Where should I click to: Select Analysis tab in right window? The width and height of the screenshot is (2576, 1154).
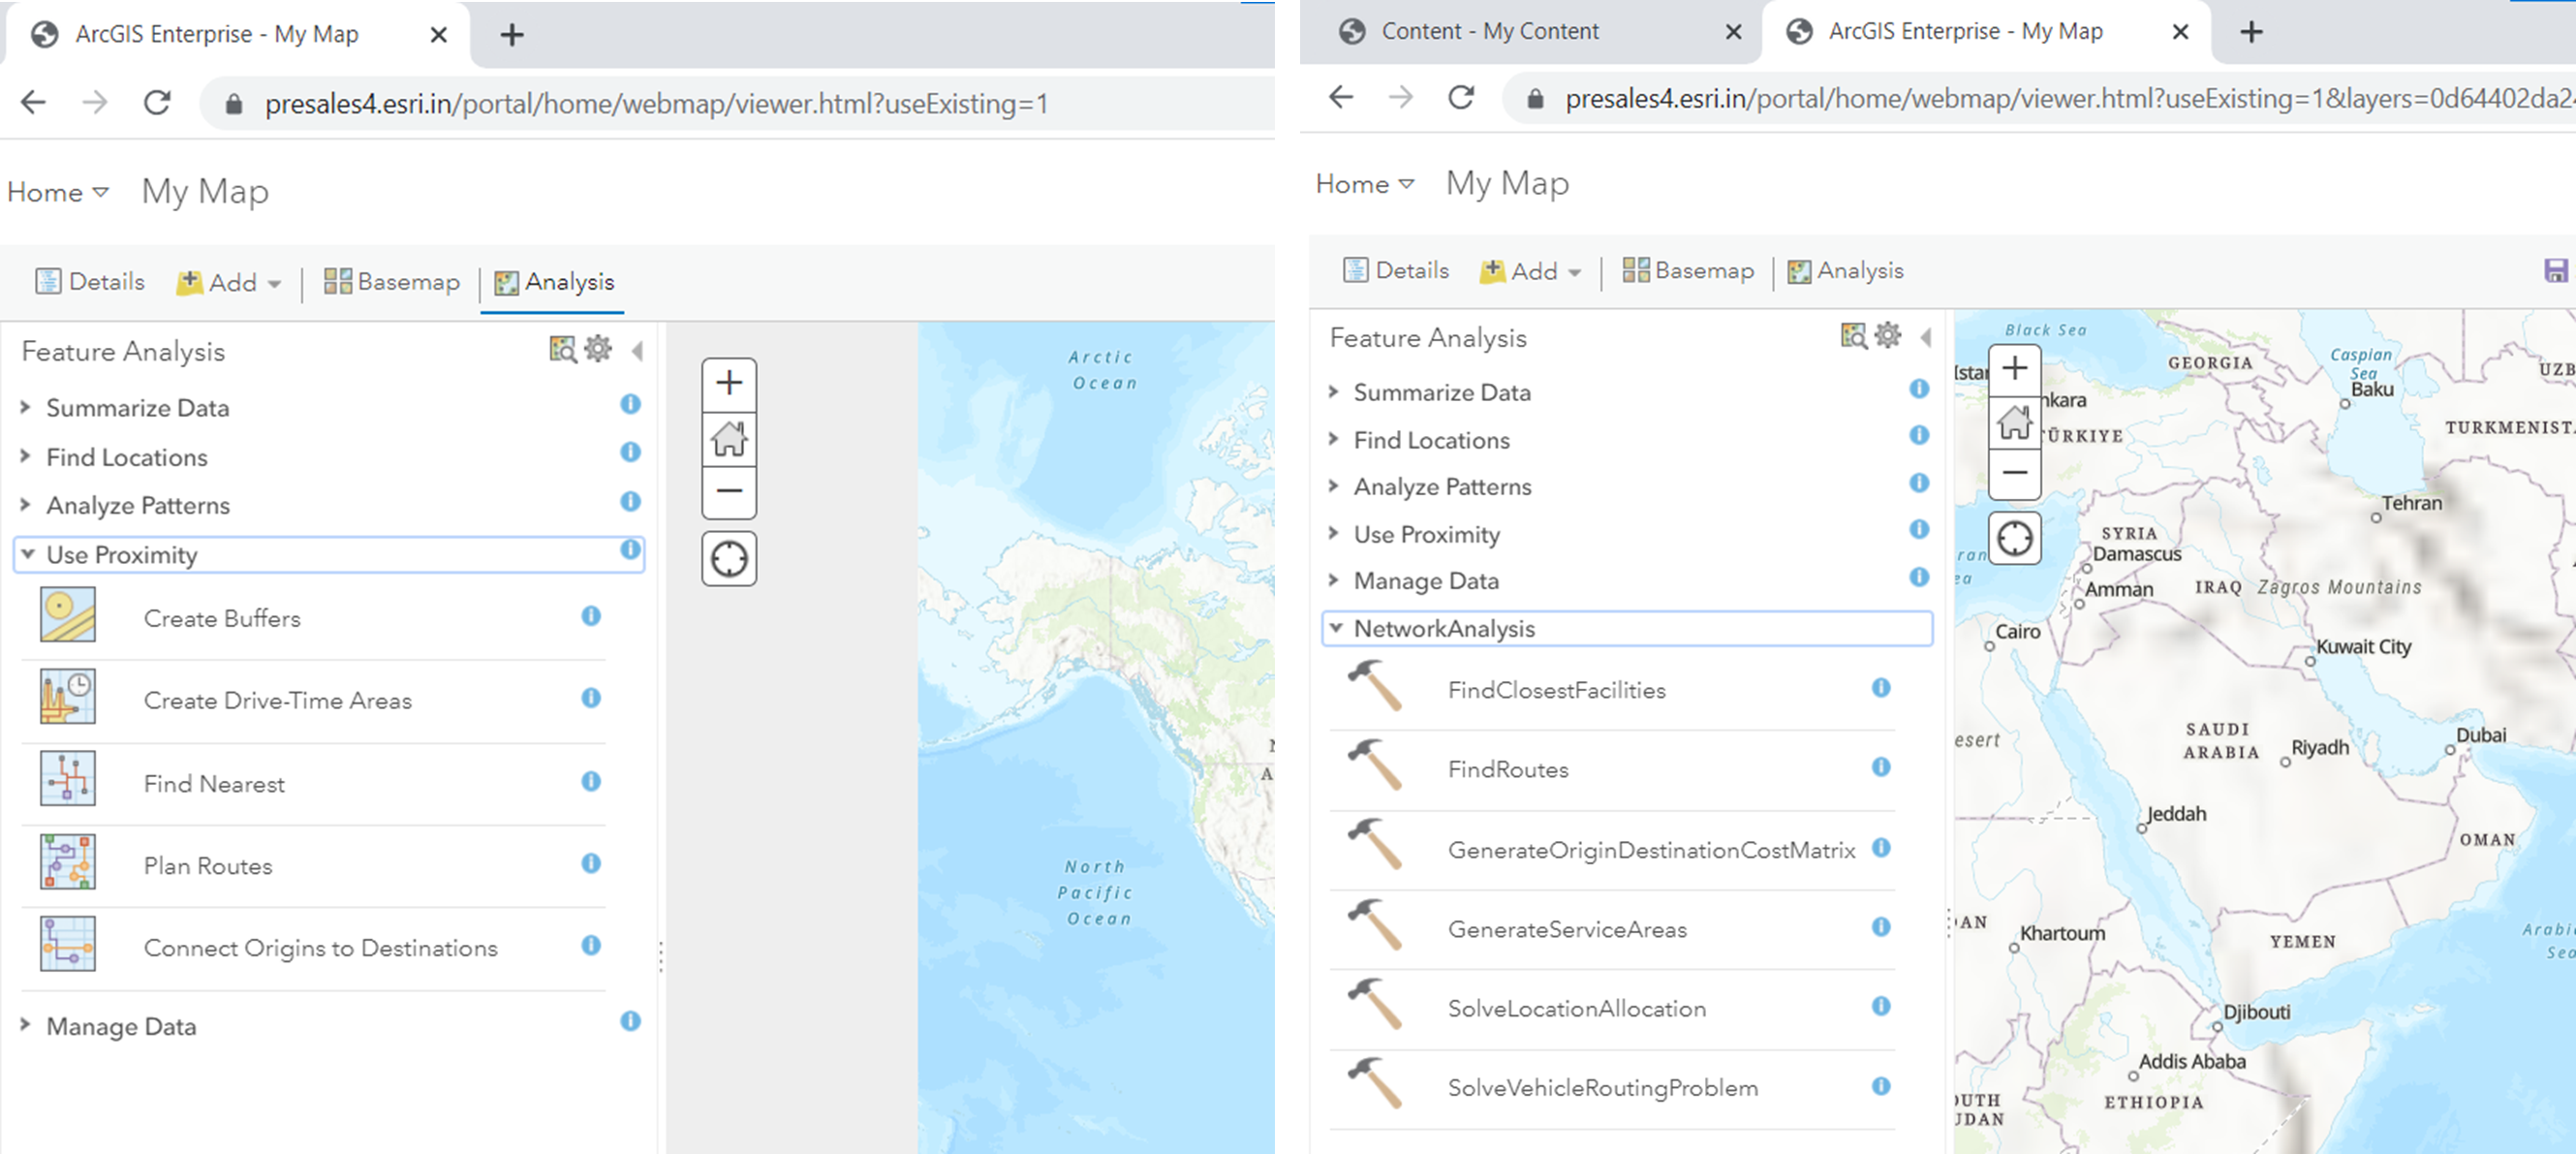(1845, 270)
